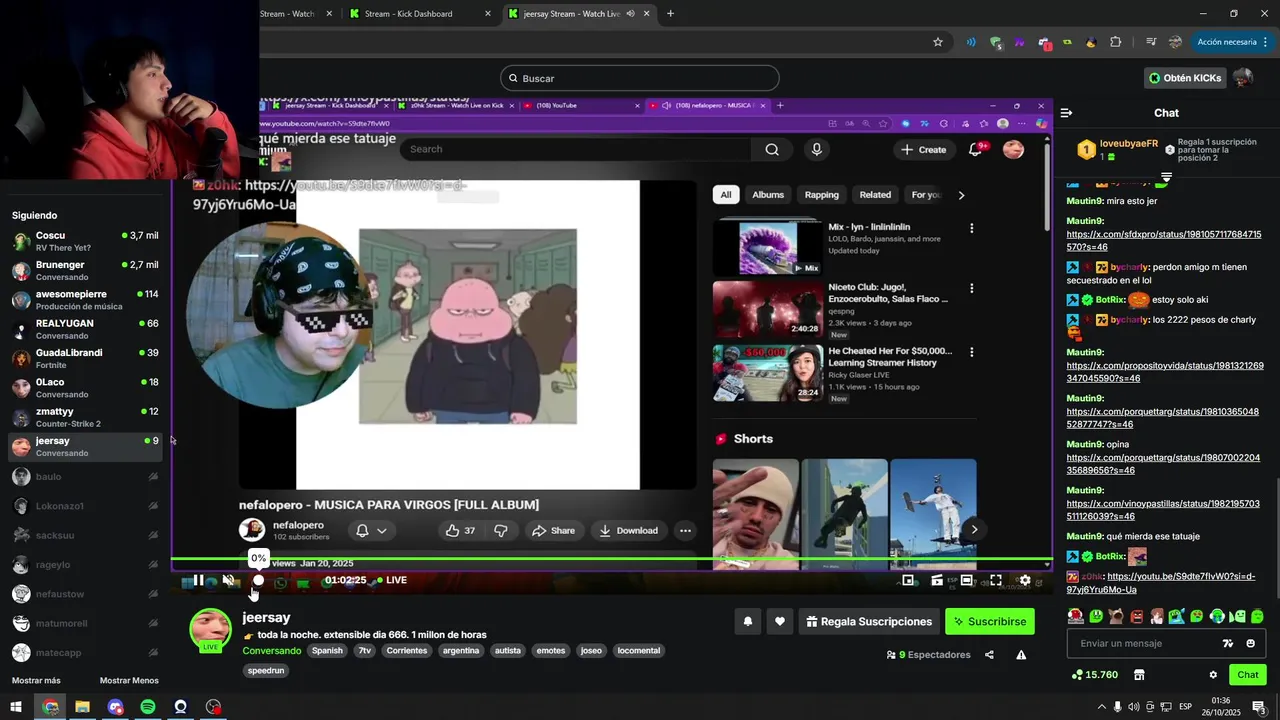The height and width of the screenshot is (720, 1280).
Task: Open the browser Extensions puzzle icon
Action: coord(1116,42)
